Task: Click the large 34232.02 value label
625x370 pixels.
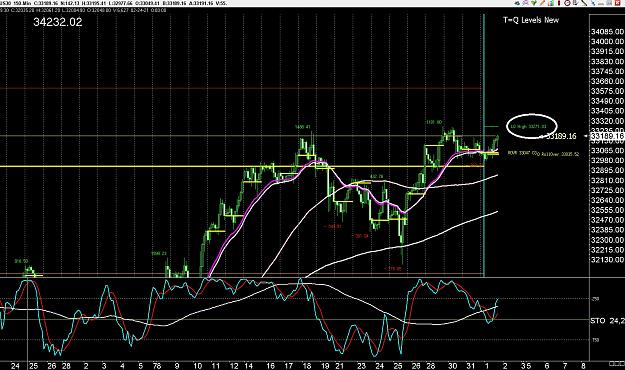Action: [58, 22]
